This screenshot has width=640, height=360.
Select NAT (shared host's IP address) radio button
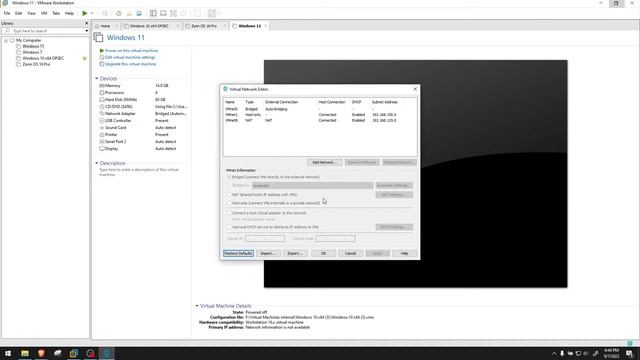229,195
